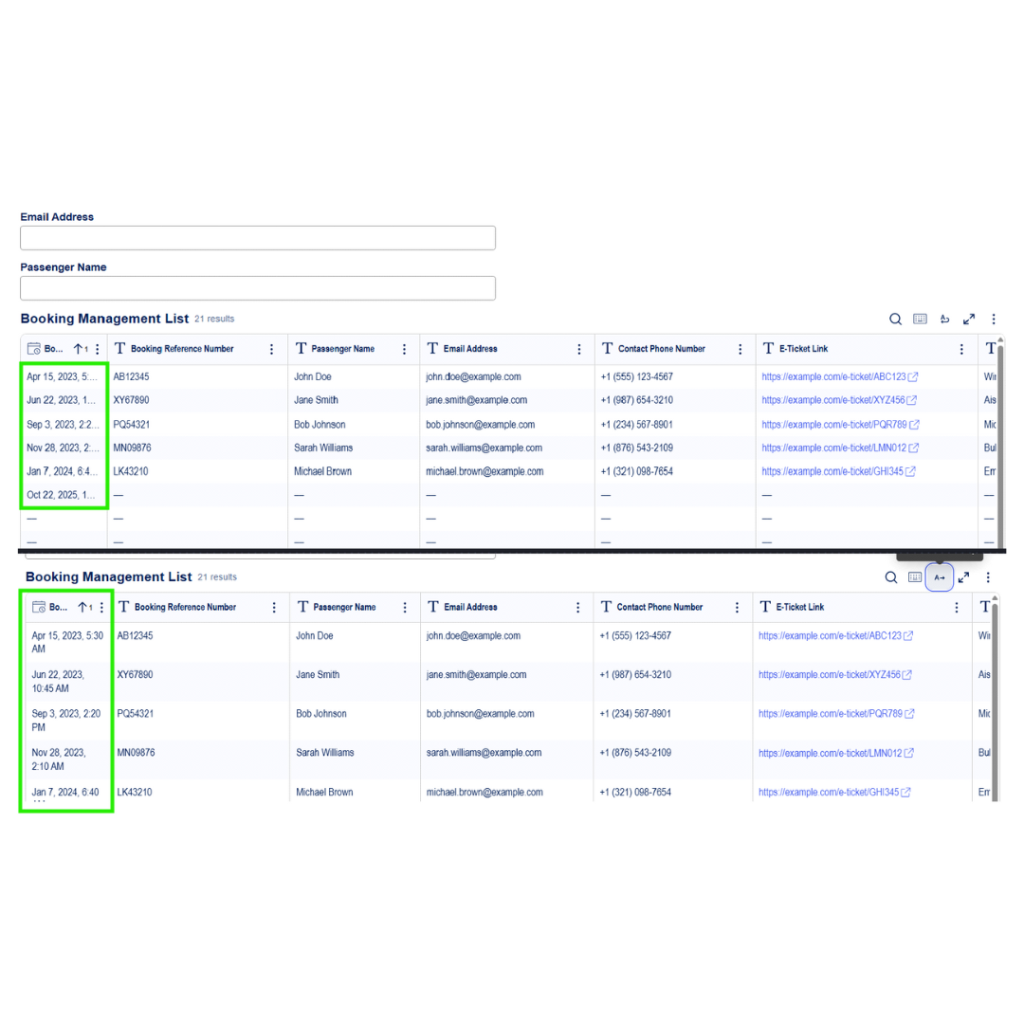Image resolution: width=1024 pixels, height=1024 pixels.
Task: Open the lower table's three-dot toolbar menu
Action: (x=988, y=577)
